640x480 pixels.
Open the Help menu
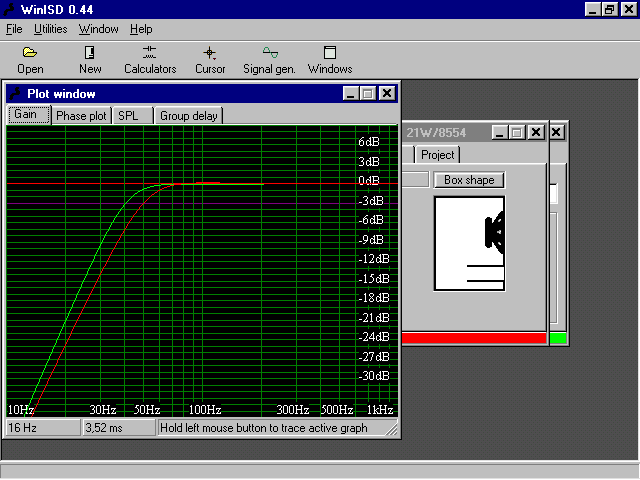tap(141, 29)
